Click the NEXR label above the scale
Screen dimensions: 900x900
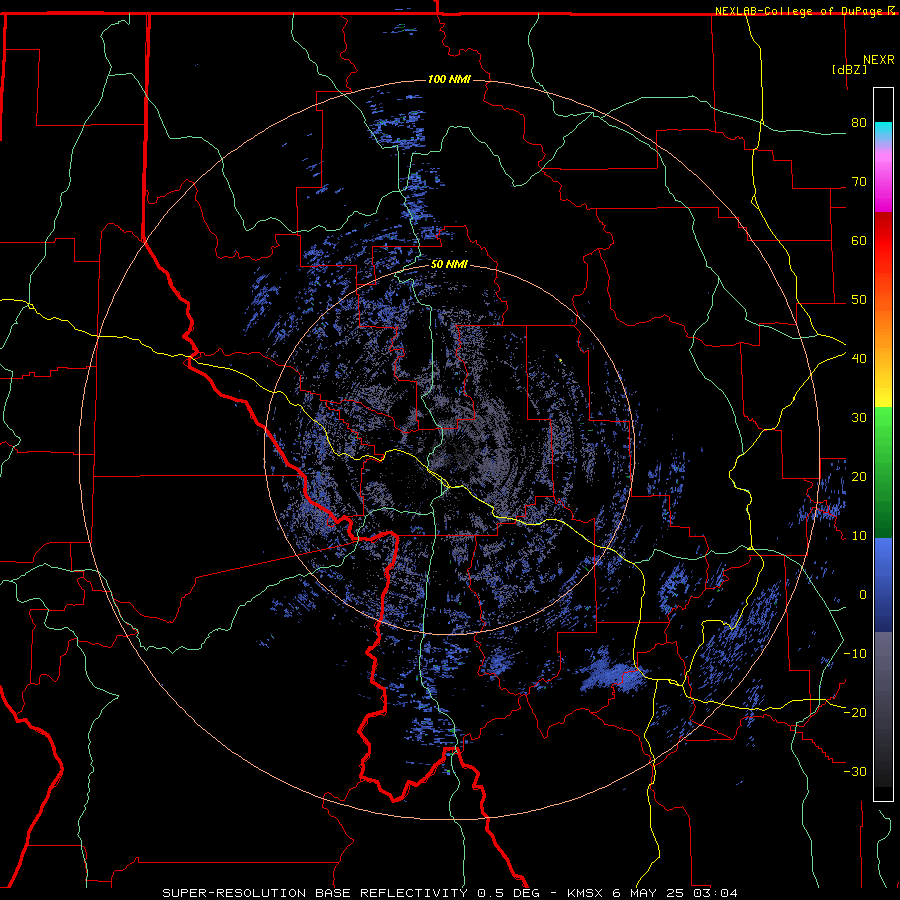coord(879,60)
